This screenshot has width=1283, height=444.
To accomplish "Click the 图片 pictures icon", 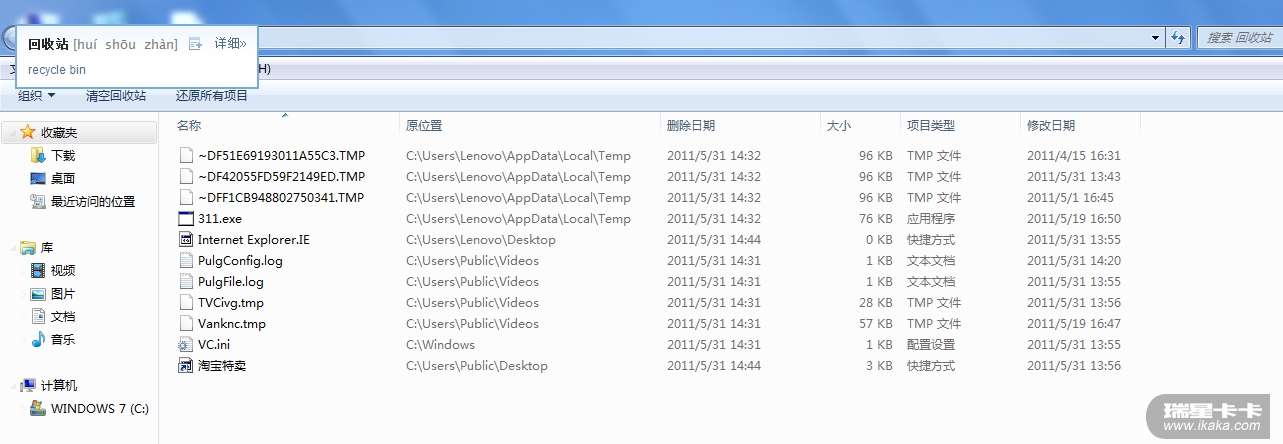I will click(x=38, y=294).
